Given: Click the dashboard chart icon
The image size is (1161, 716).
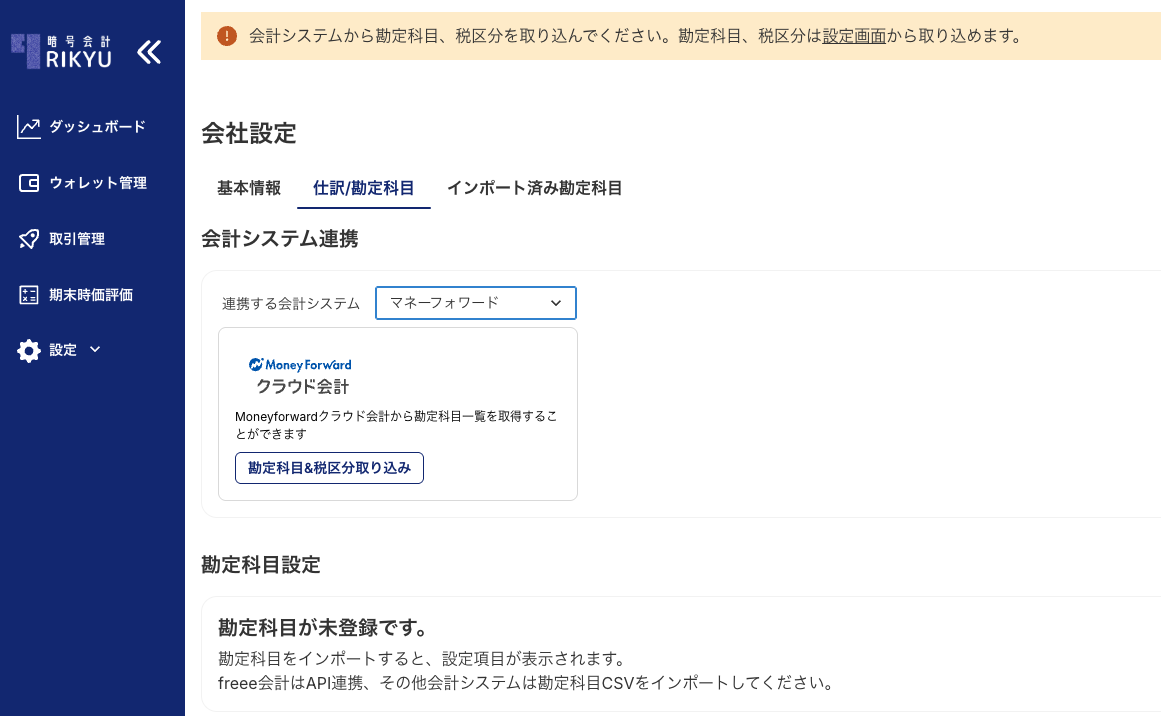Looking at the screenshot, I should 29,127.
